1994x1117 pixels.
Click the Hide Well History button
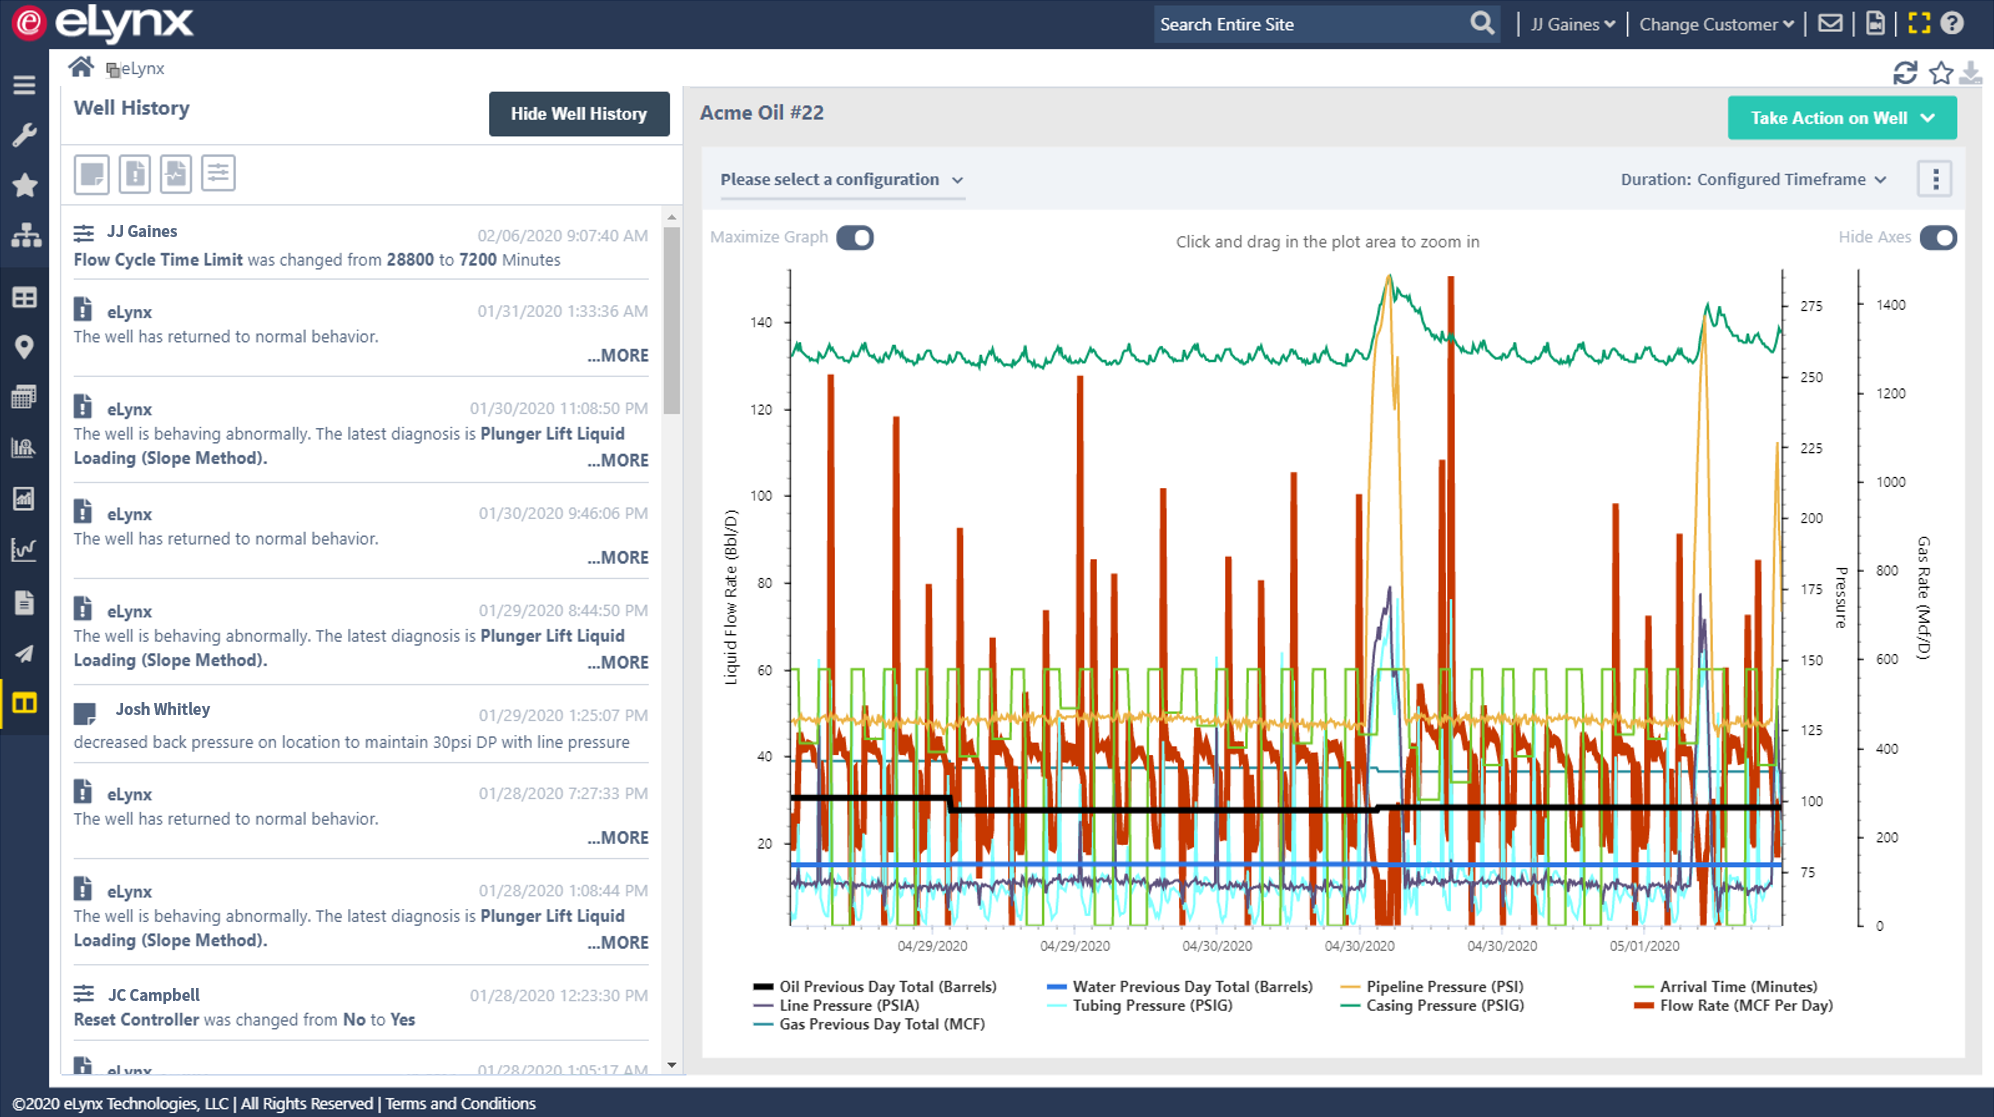578,114
